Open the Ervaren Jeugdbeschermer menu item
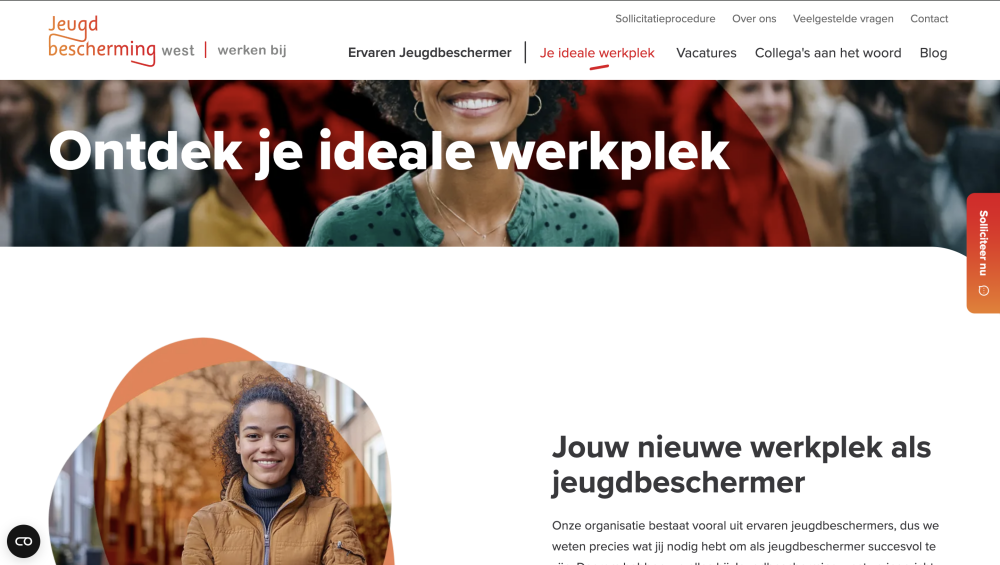The width and height of the screenshot is (1000, 565). 429,53
